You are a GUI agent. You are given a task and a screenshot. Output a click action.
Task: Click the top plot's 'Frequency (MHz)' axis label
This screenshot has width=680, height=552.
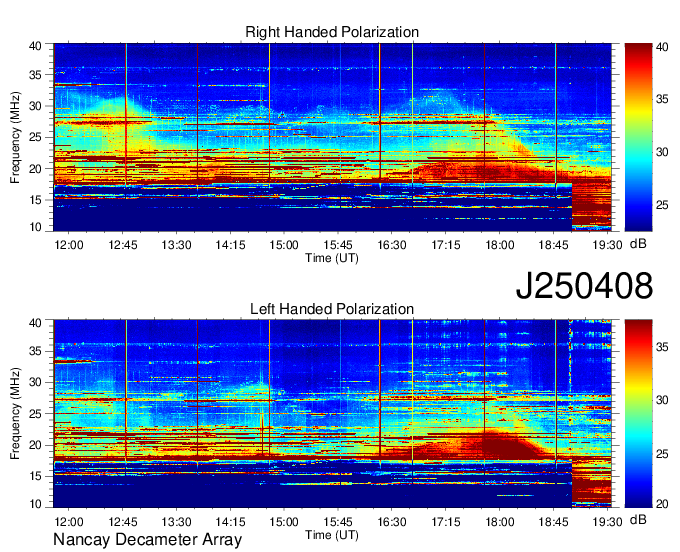[x=15, y=137]
